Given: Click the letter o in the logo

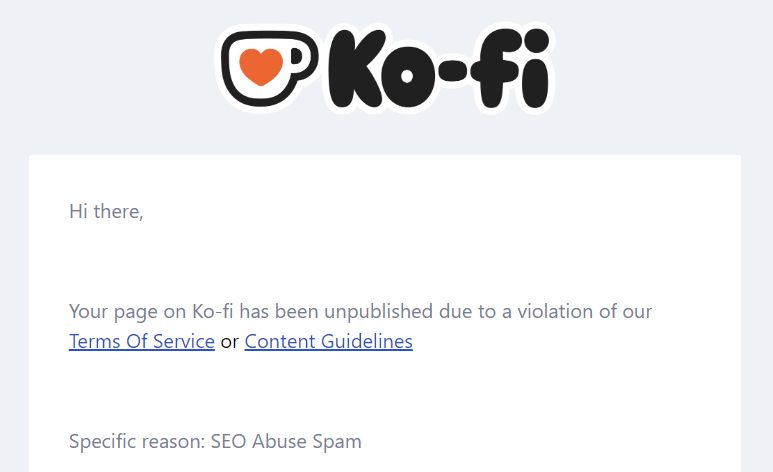Looking at the screenshot, I should pos(407,76).
